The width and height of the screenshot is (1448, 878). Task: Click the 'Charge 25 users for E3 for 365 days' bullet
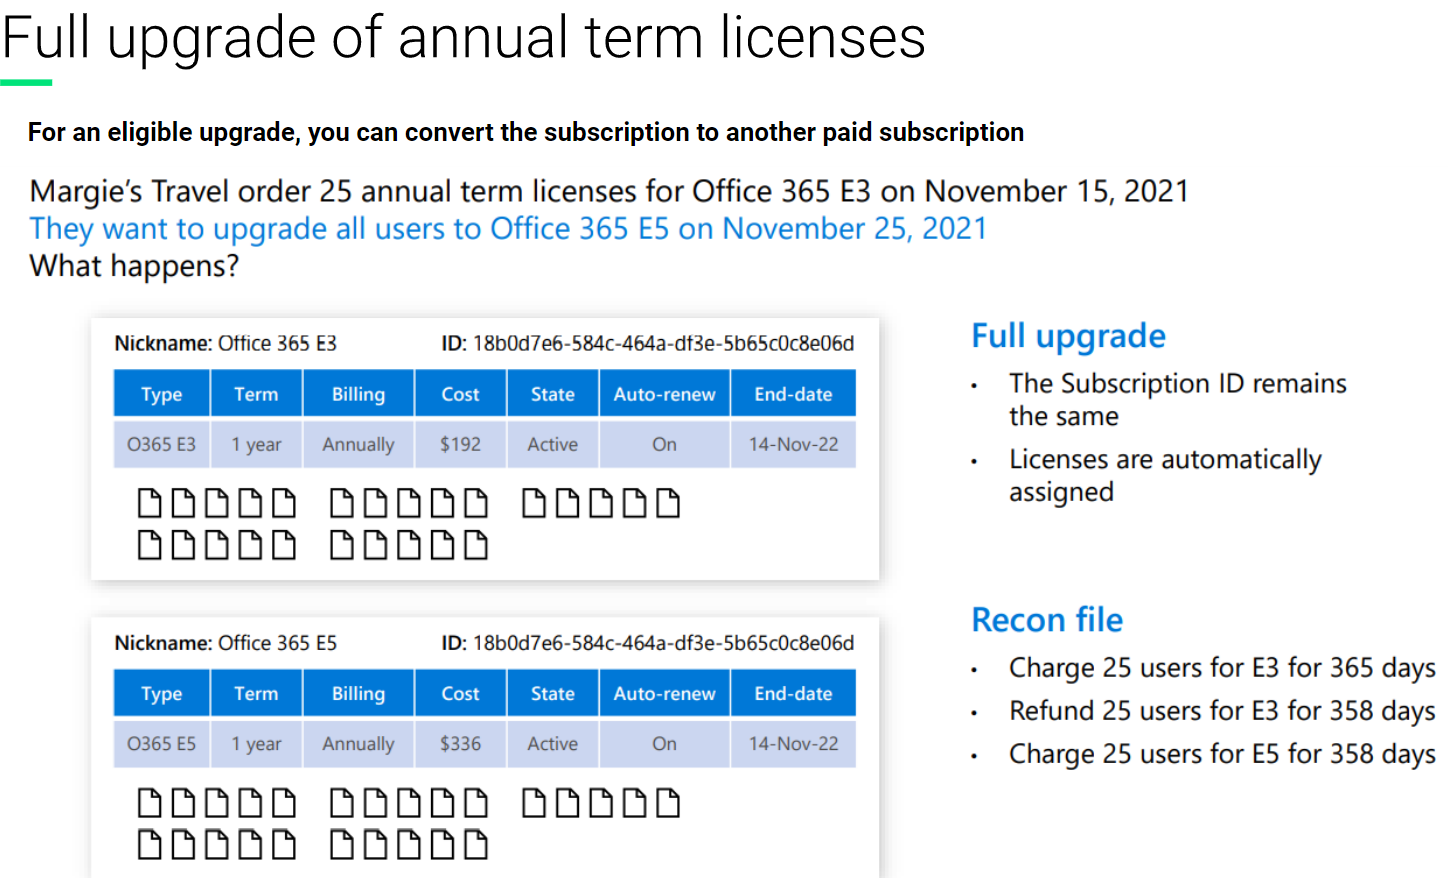(1222, 668)
